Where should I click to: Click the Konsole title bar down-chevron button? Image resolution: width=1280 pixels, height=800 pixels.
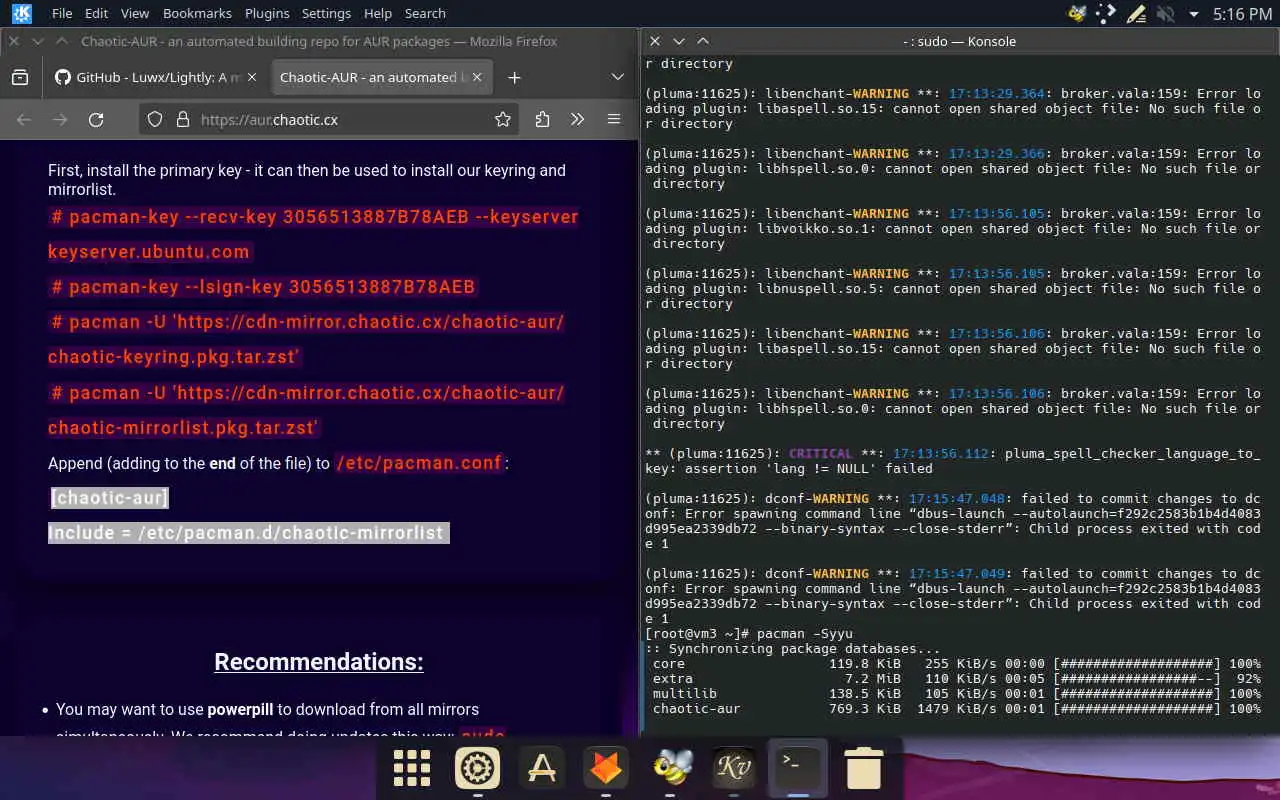(x=679, y=41)
